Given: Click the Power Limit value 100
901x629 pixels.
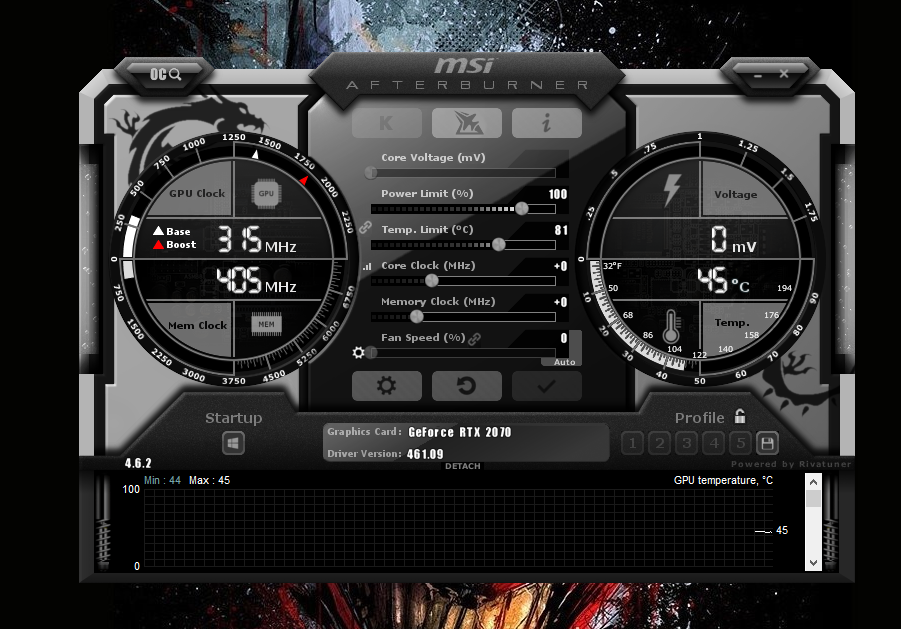Looking at the screenshot, I should pos(557,194).
